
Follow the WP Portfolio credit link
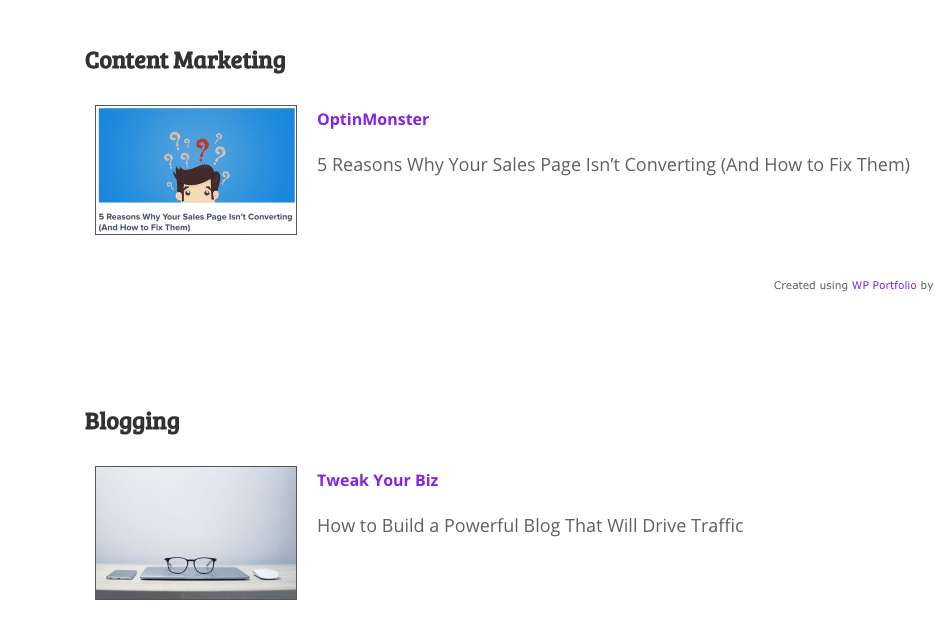pyautogui.click(x=884, y=285)
